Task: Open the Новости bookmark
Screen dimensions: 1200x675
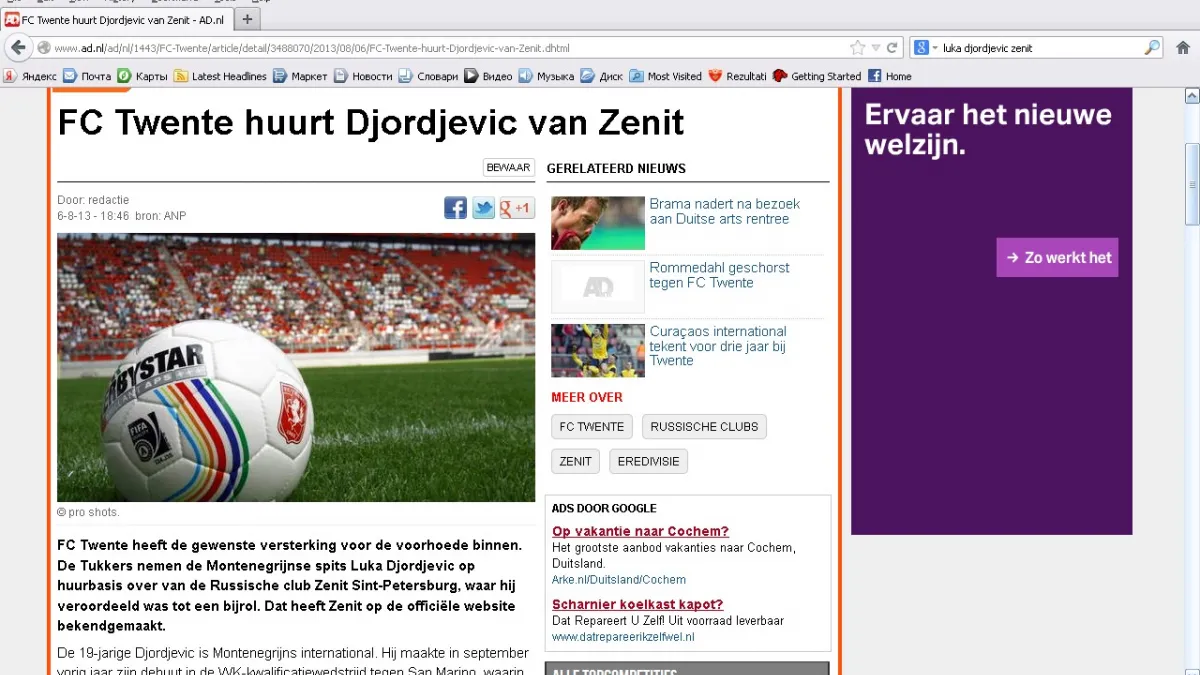Action: (363, 76)
